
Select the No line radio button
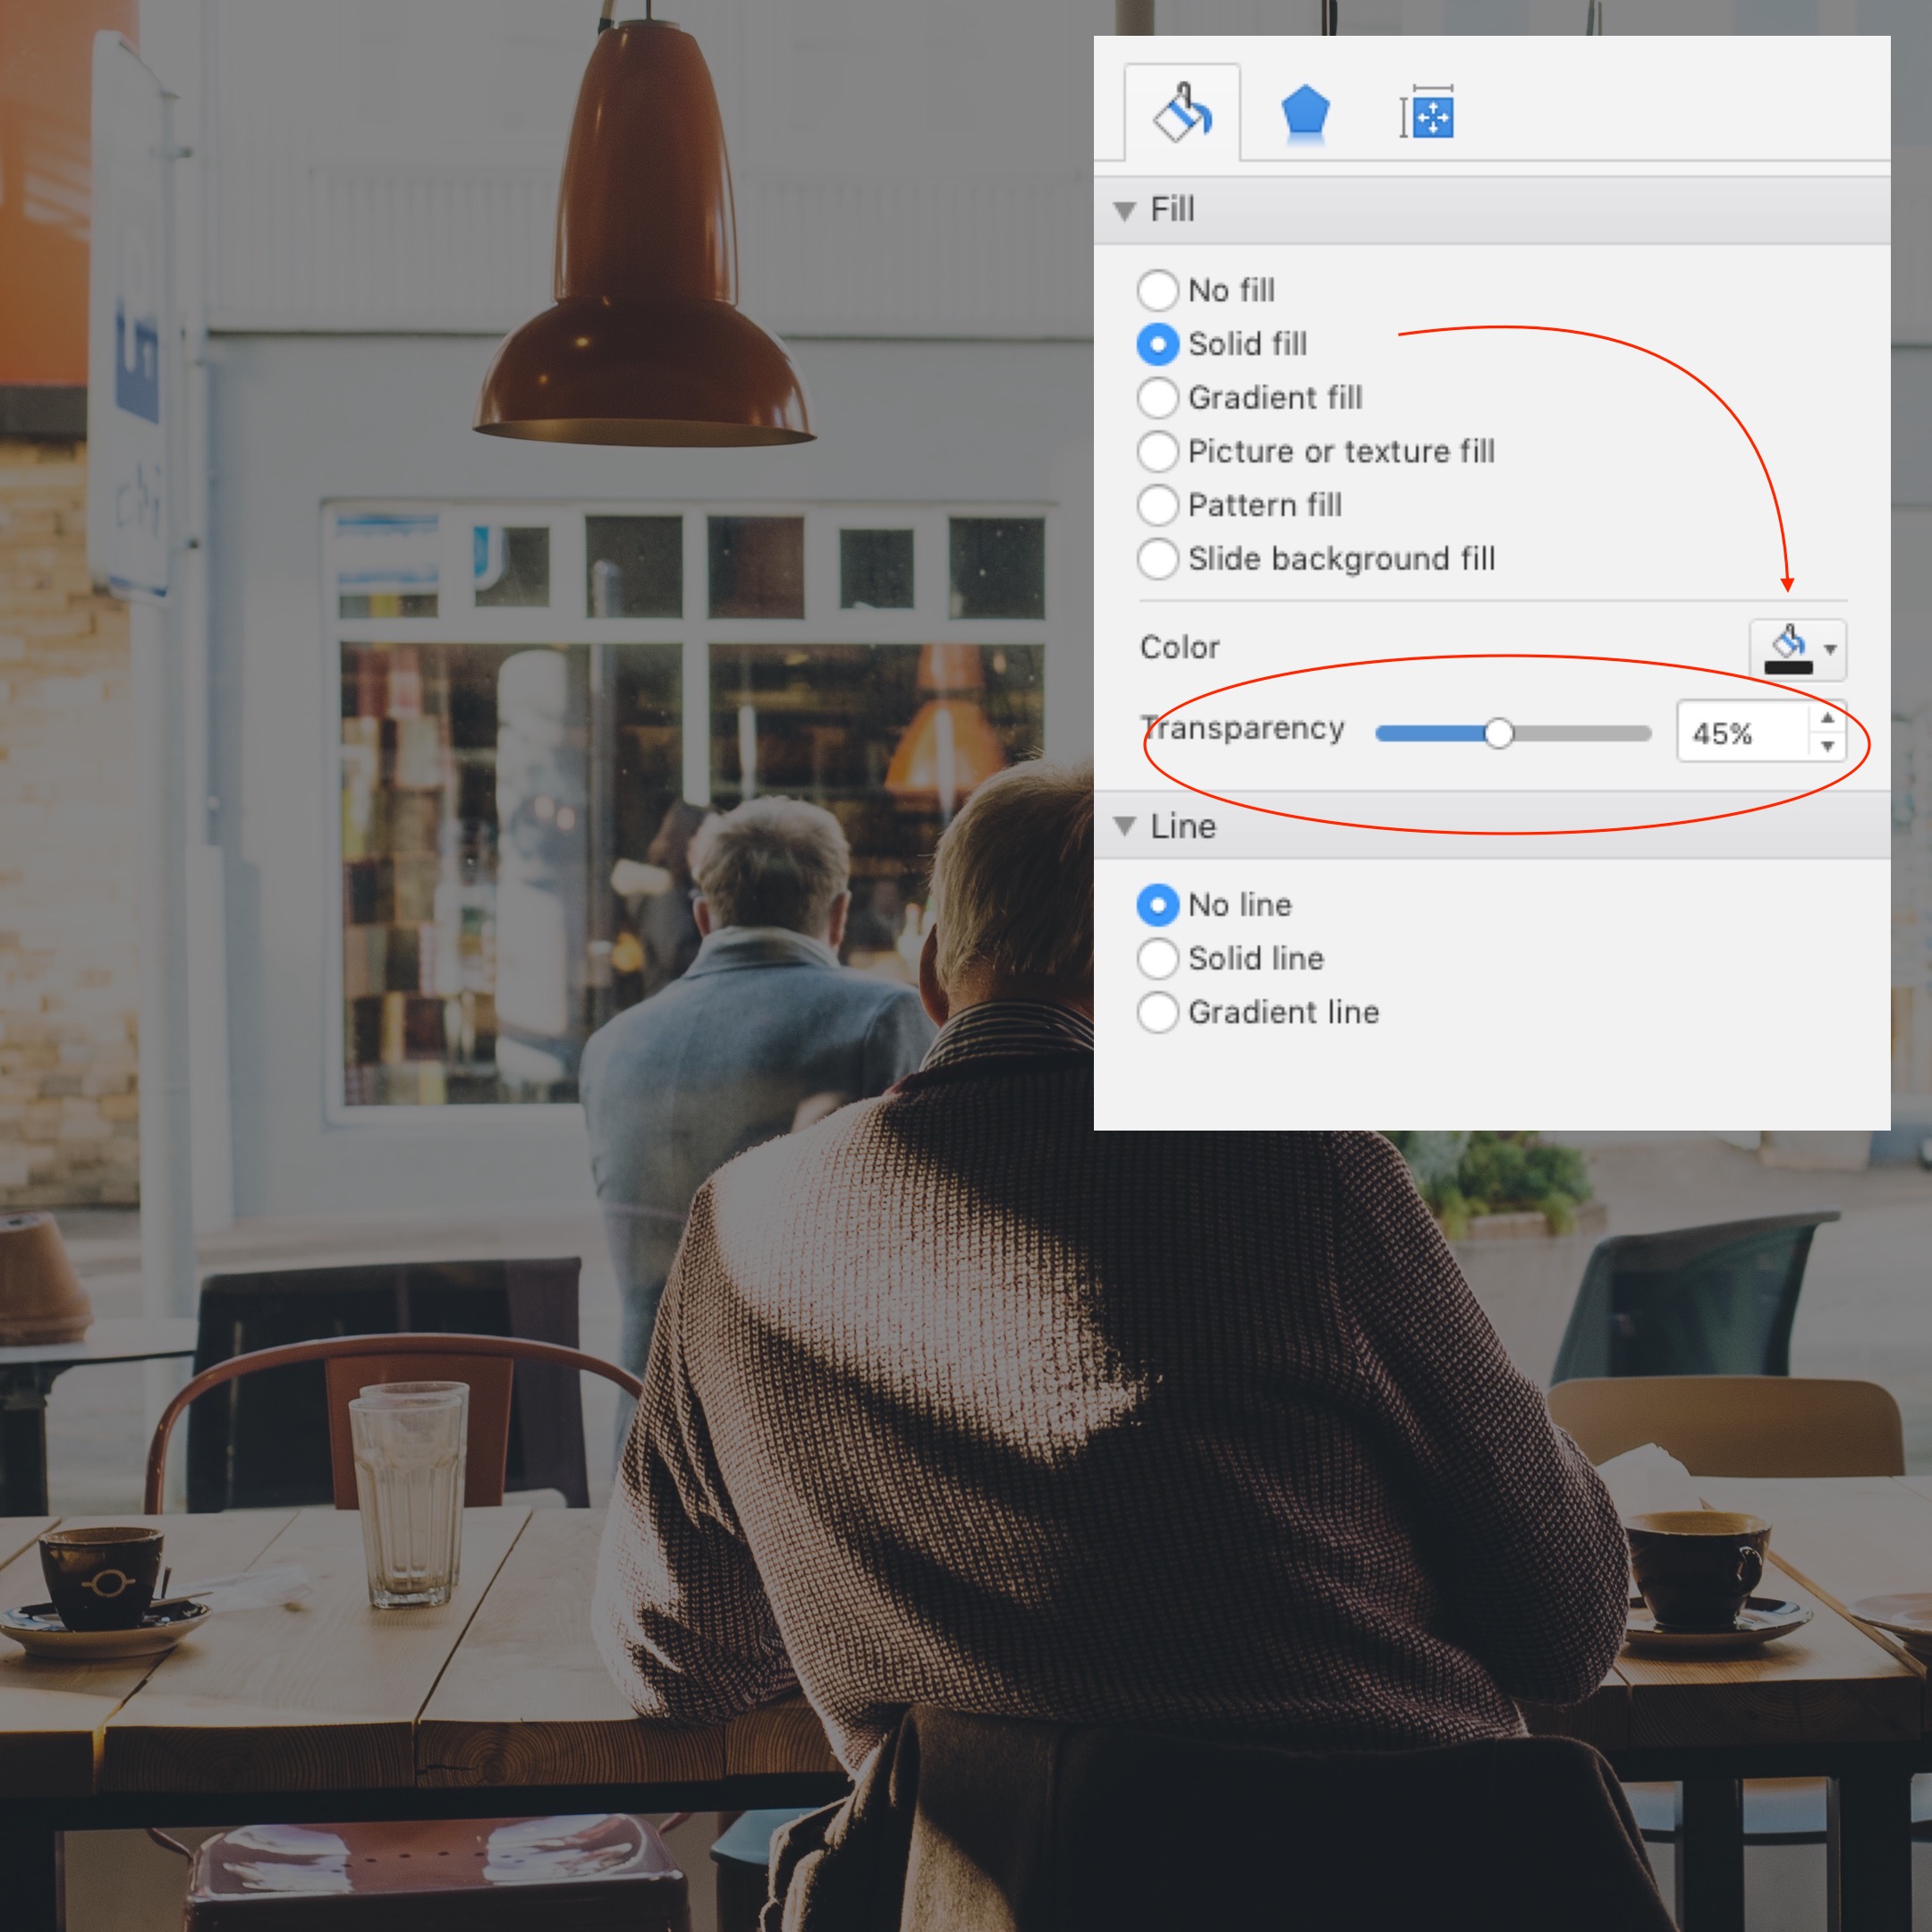pyautogui.click(x=1158, y=905)
